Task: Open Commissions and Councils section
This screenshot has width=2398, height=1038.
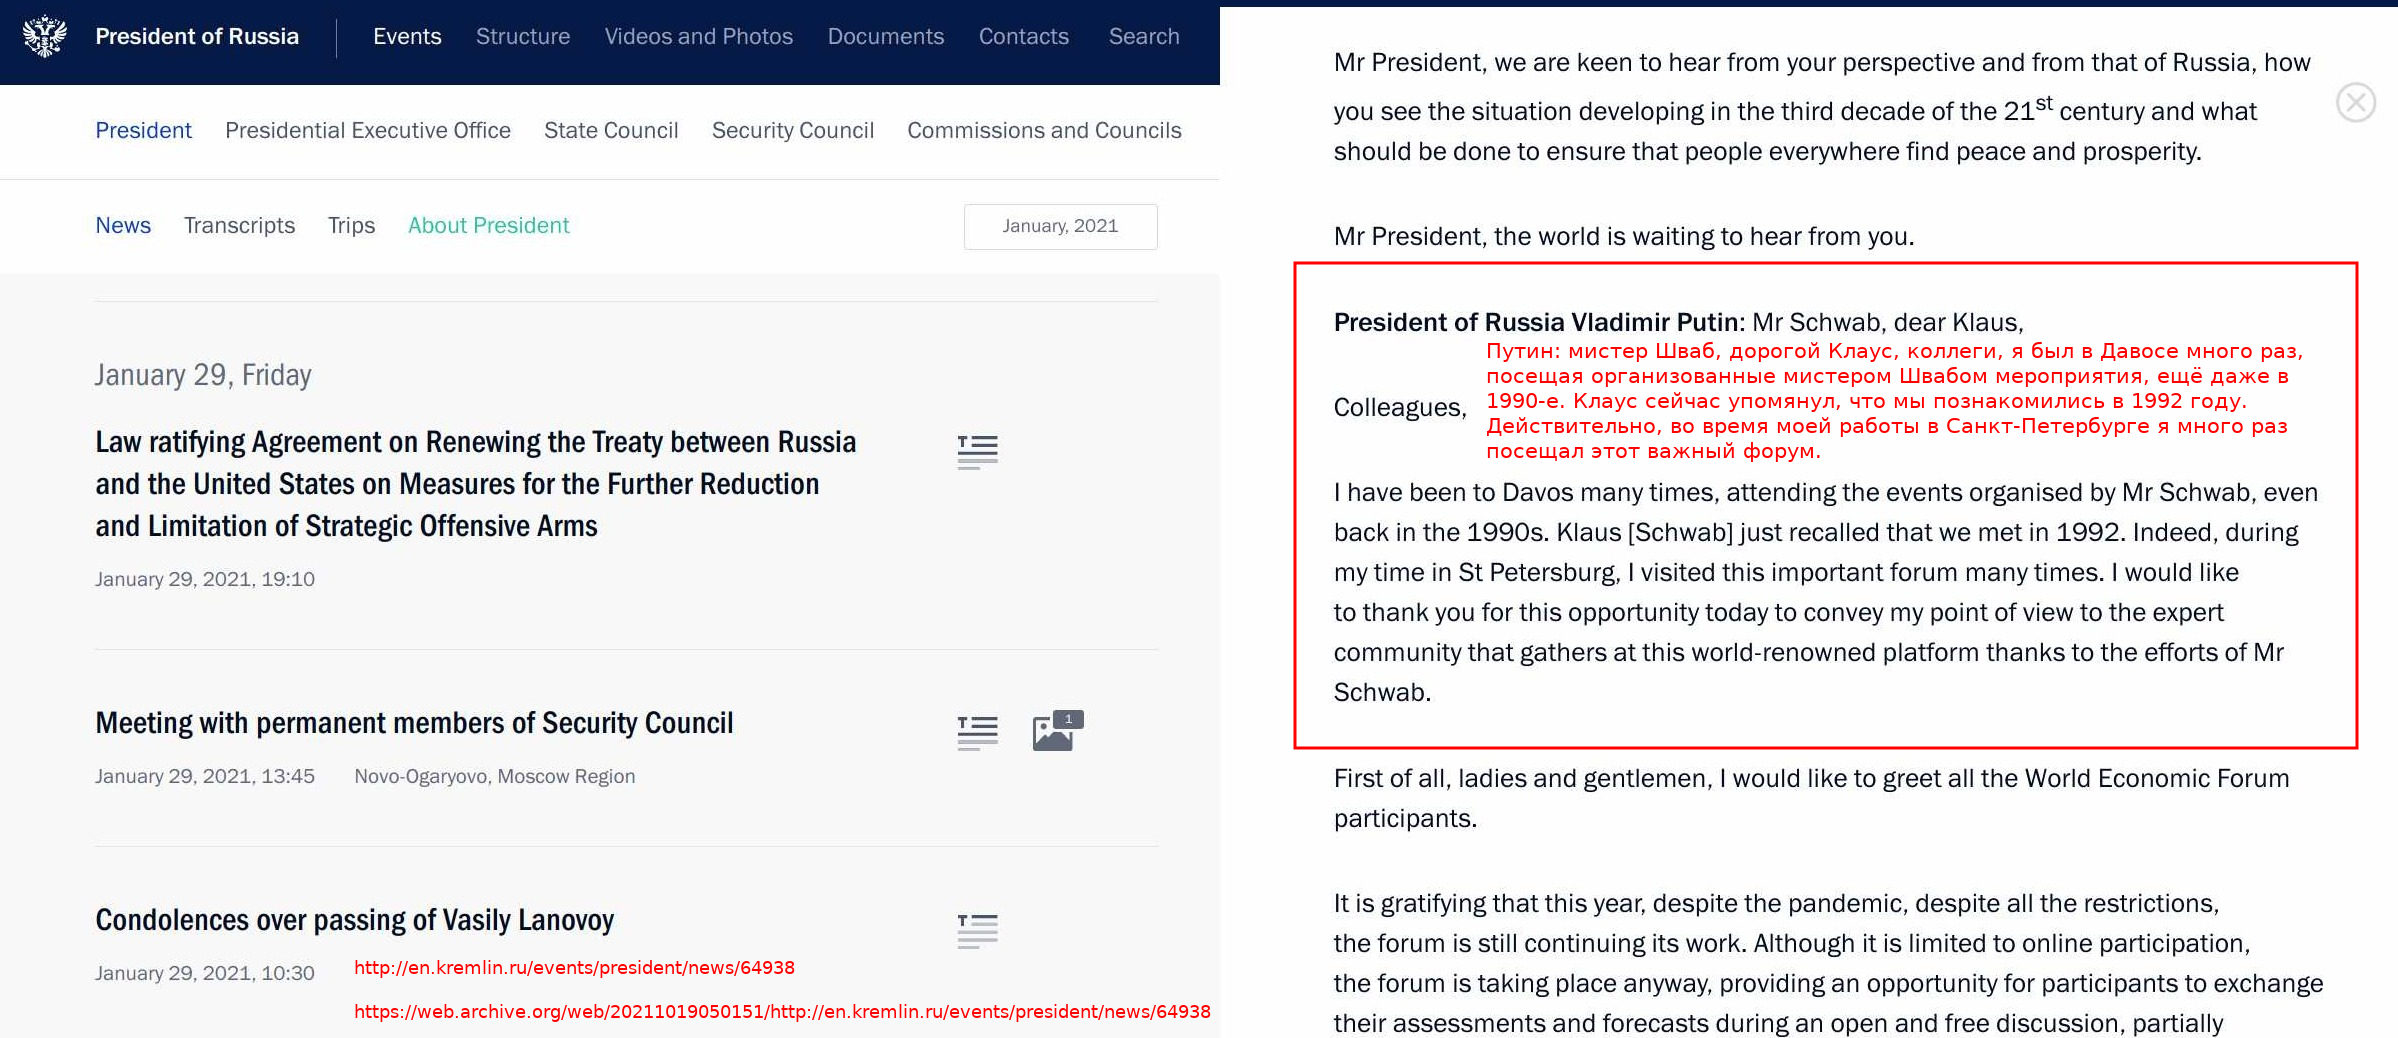Action: point(1044,131)
